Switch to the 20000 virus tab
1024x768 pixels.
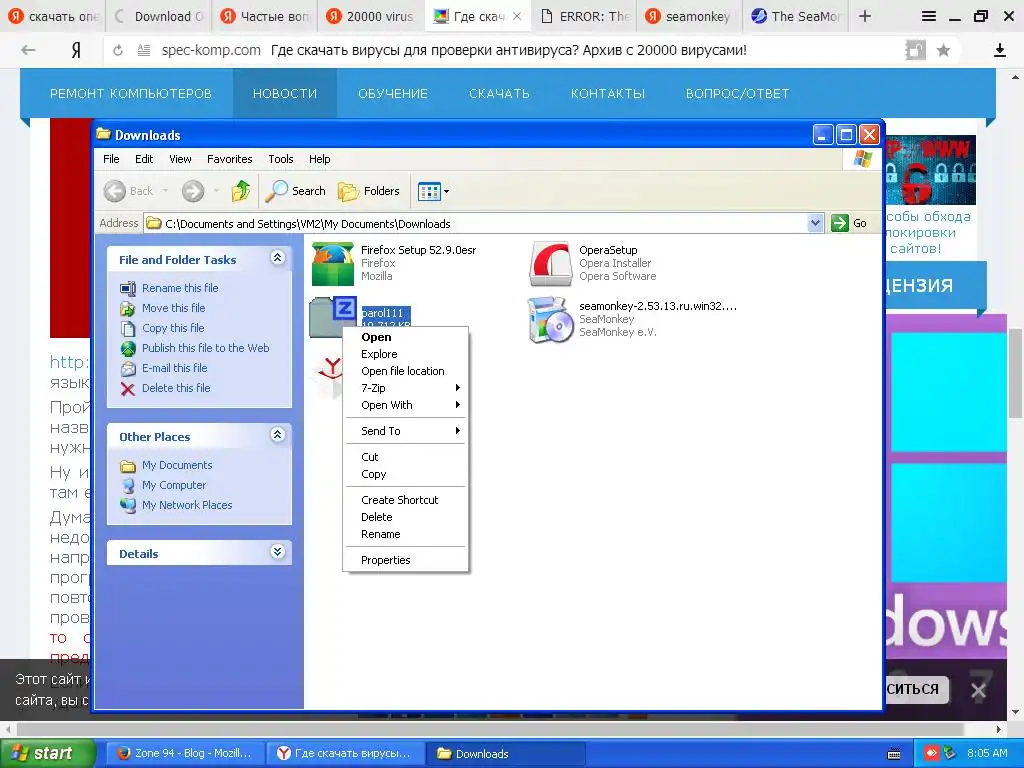pyautogui.click(x=370, y=16)
